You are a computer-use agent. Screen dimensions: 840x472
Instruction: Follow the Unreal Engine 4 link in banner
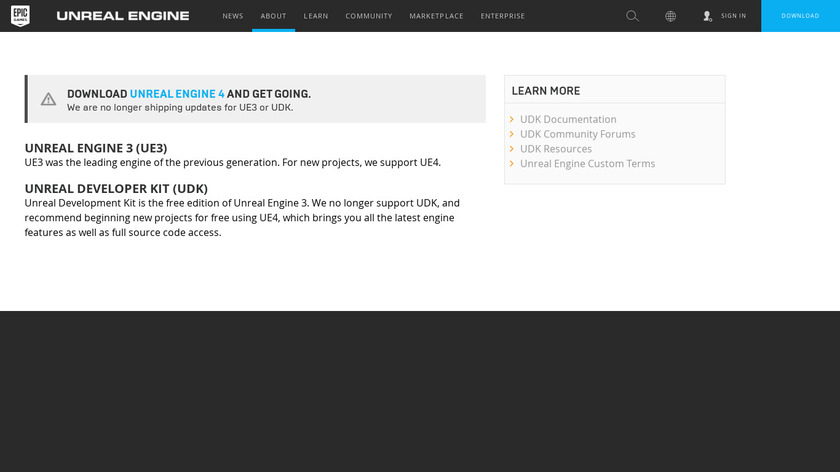click(x=177, y=94)
